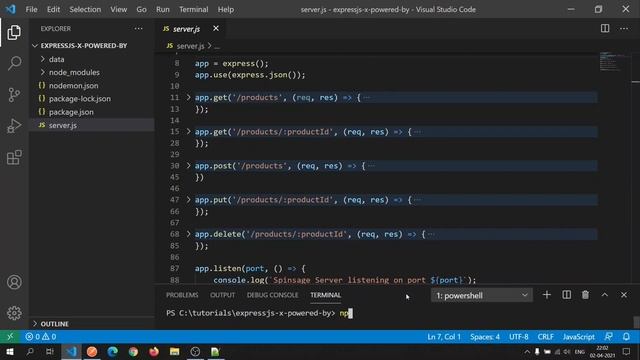Click Ln 7, Col 1 in status bar
Screen dimensions: 640x360
point(444,337)
